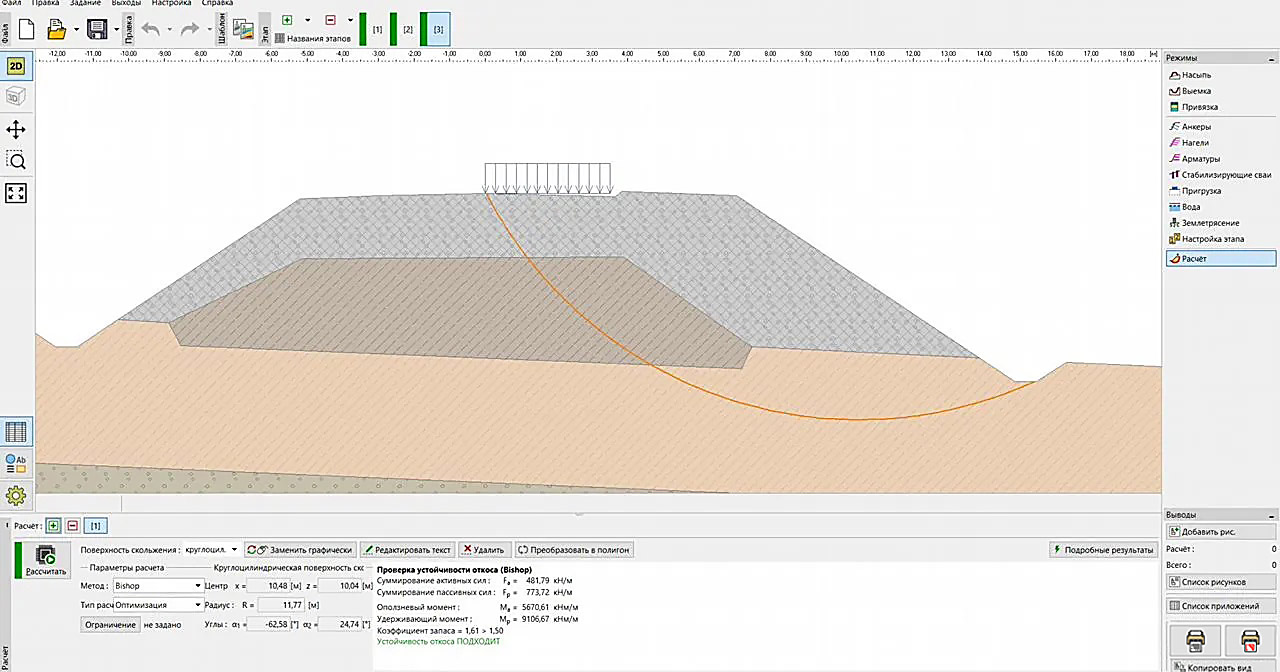Open the Поверхность скольжения dropdown
Image resolution: width=1280 pixels, height=672 pixels.
212,550
